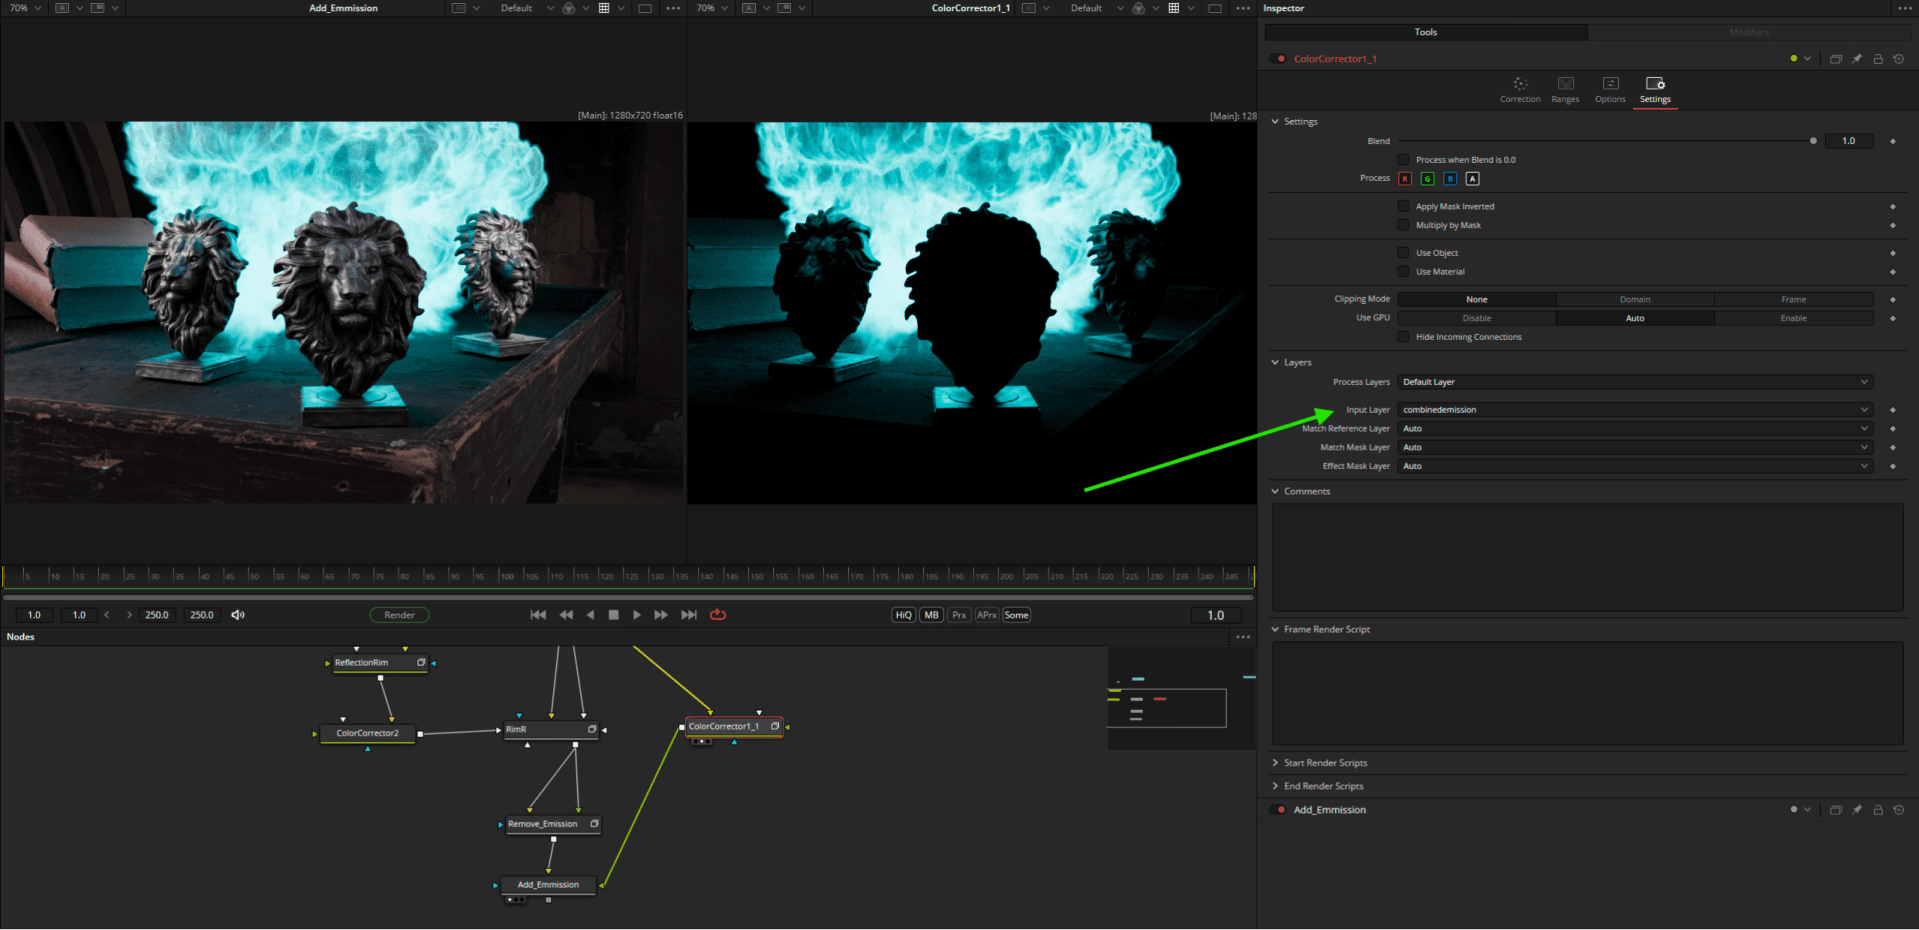Mute audio with the speaker icon
Screen dimensions: 1919x930
click(x=237, y=614)
